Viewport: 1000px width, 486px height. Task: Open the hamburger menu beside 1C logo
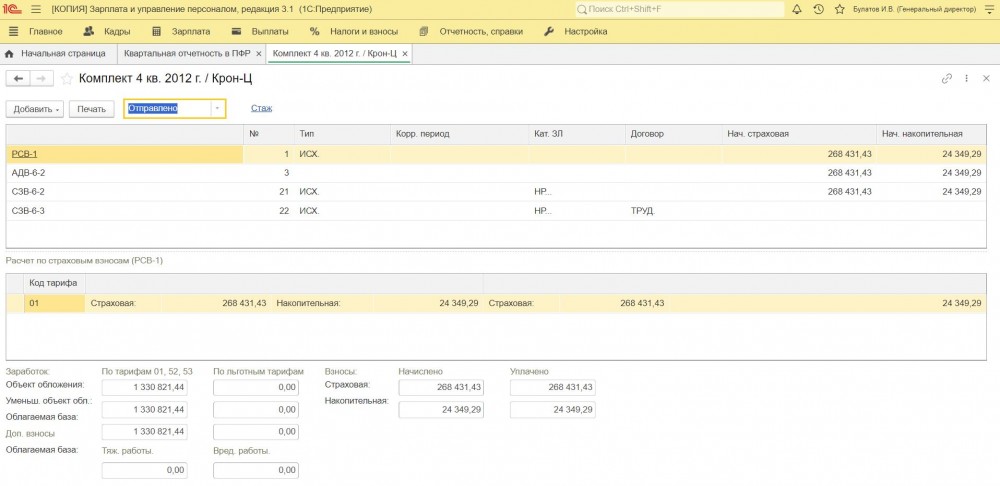tap(36, 9)
